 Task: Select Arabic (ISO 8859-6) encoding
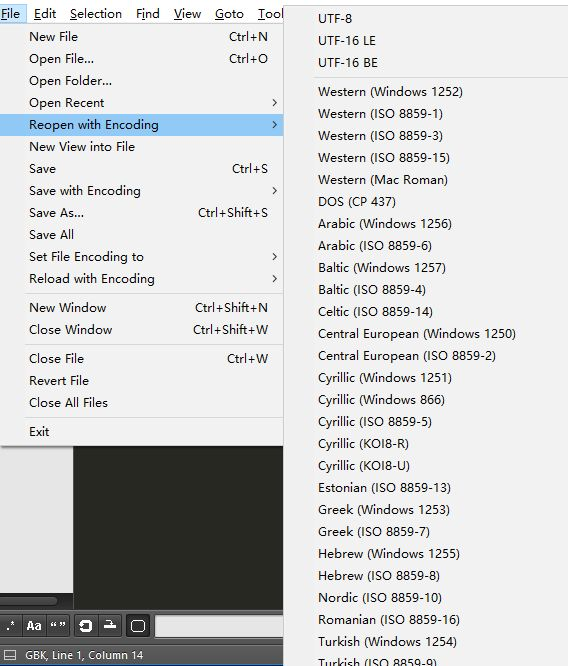tap(426, 246)
